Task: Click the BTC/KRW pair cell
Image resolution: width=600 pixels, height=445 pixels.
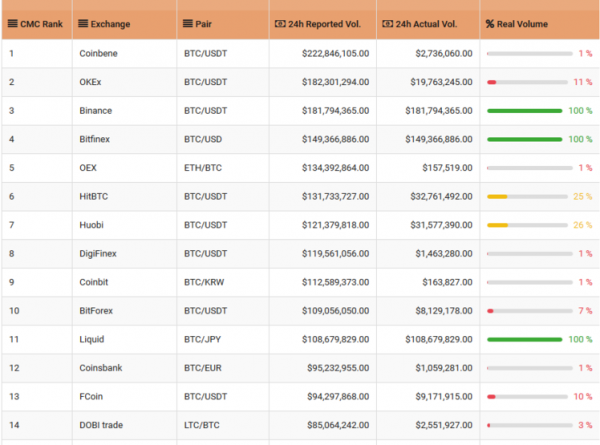Action: click(x=204, y=282)
